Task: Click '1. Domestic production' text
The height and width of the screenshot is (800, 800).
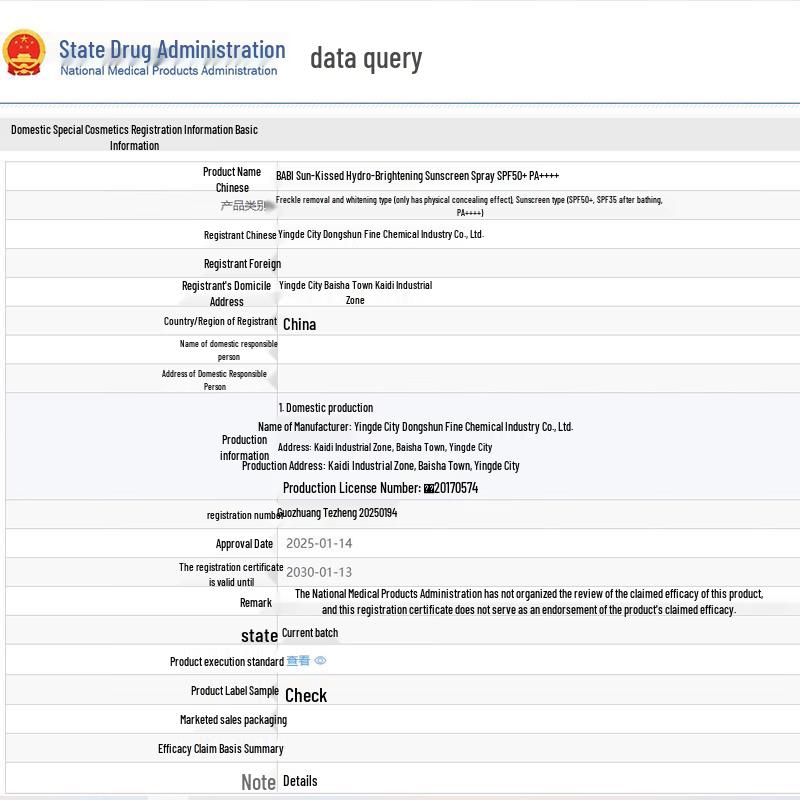Action: [x=326, y=408]
